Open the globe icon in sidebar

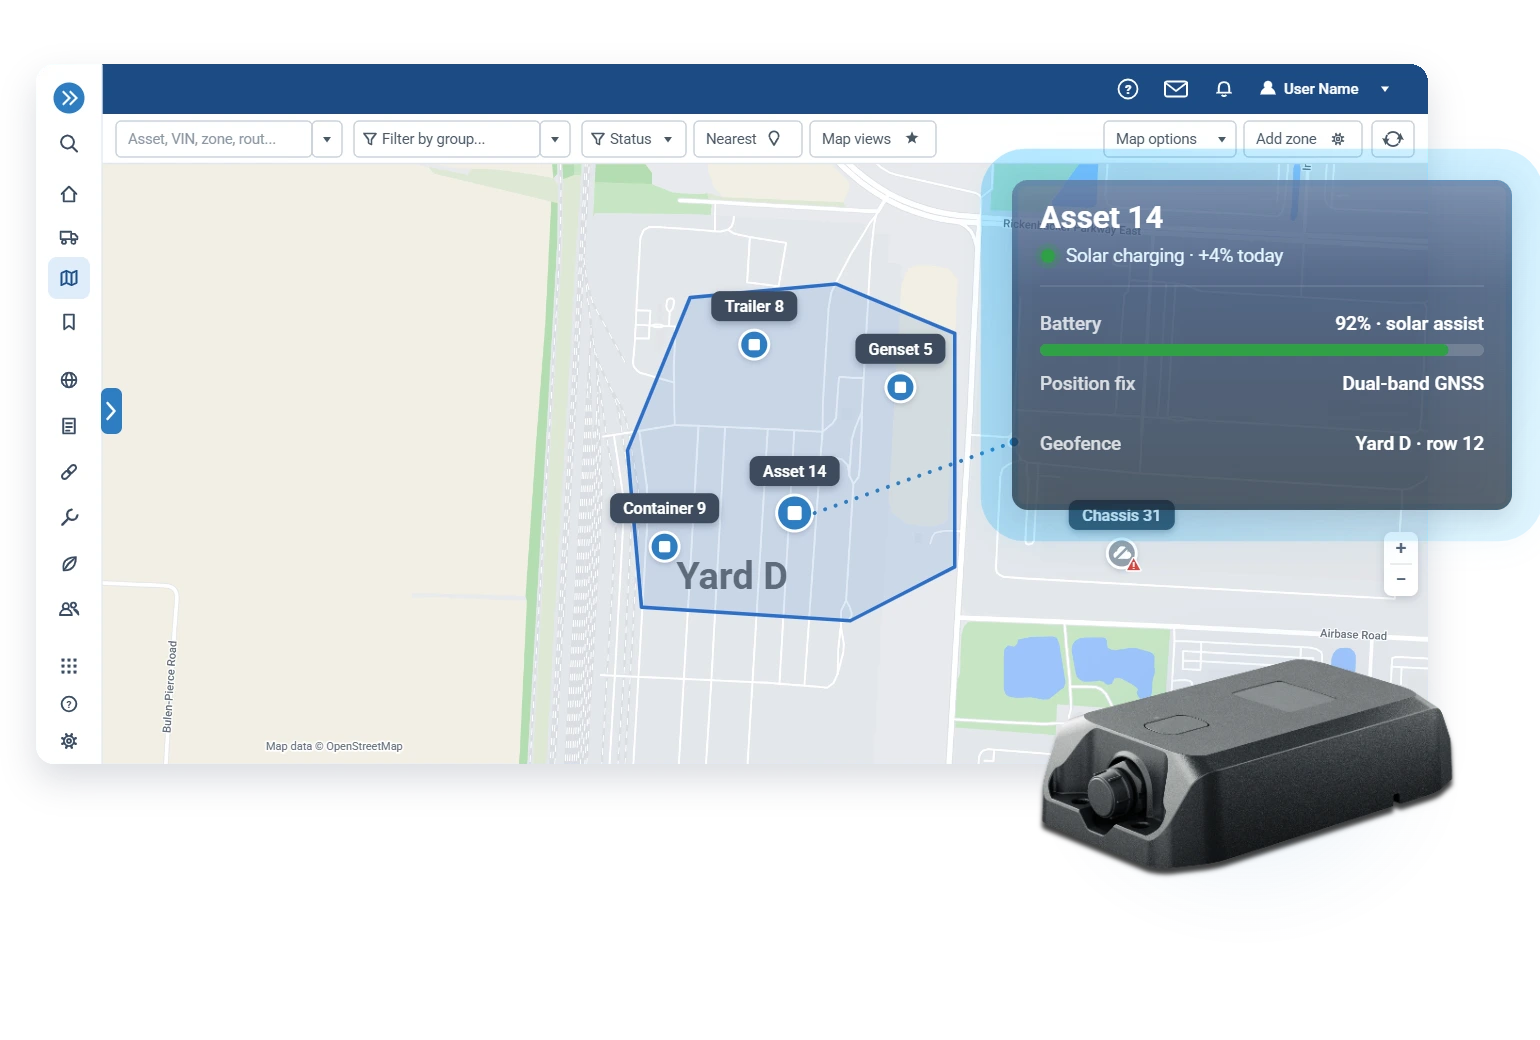click(x=69, y=380)
